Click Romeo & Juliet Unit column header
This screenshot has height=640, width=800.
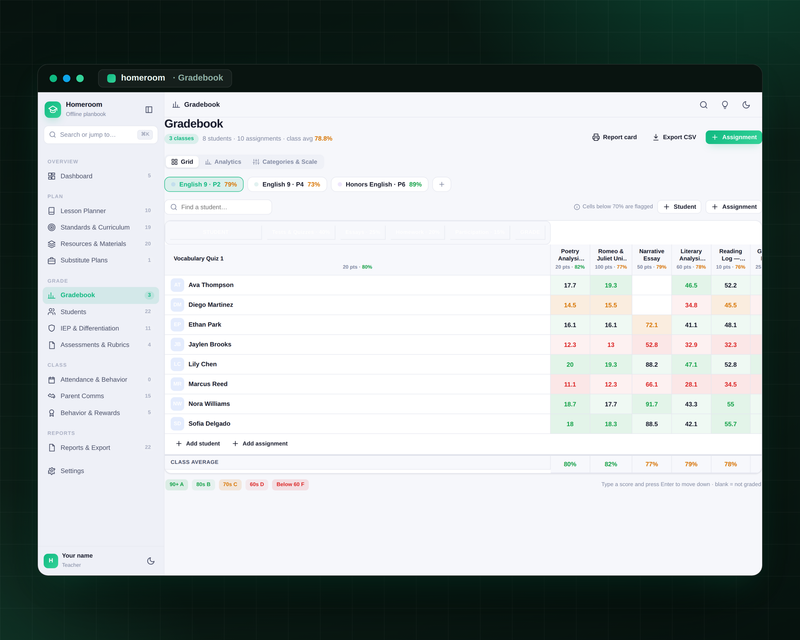(x=611, y=259)
